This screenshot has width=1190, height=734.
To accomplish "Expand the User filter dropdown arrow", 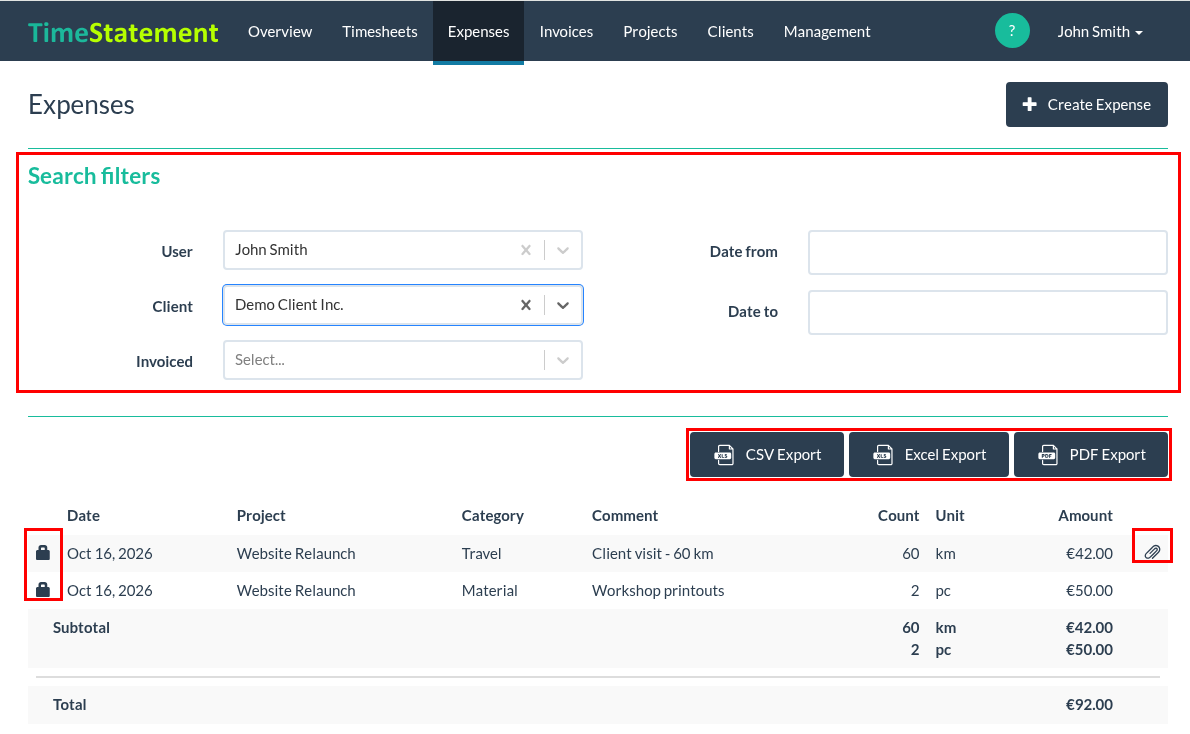I will (562, 250).
